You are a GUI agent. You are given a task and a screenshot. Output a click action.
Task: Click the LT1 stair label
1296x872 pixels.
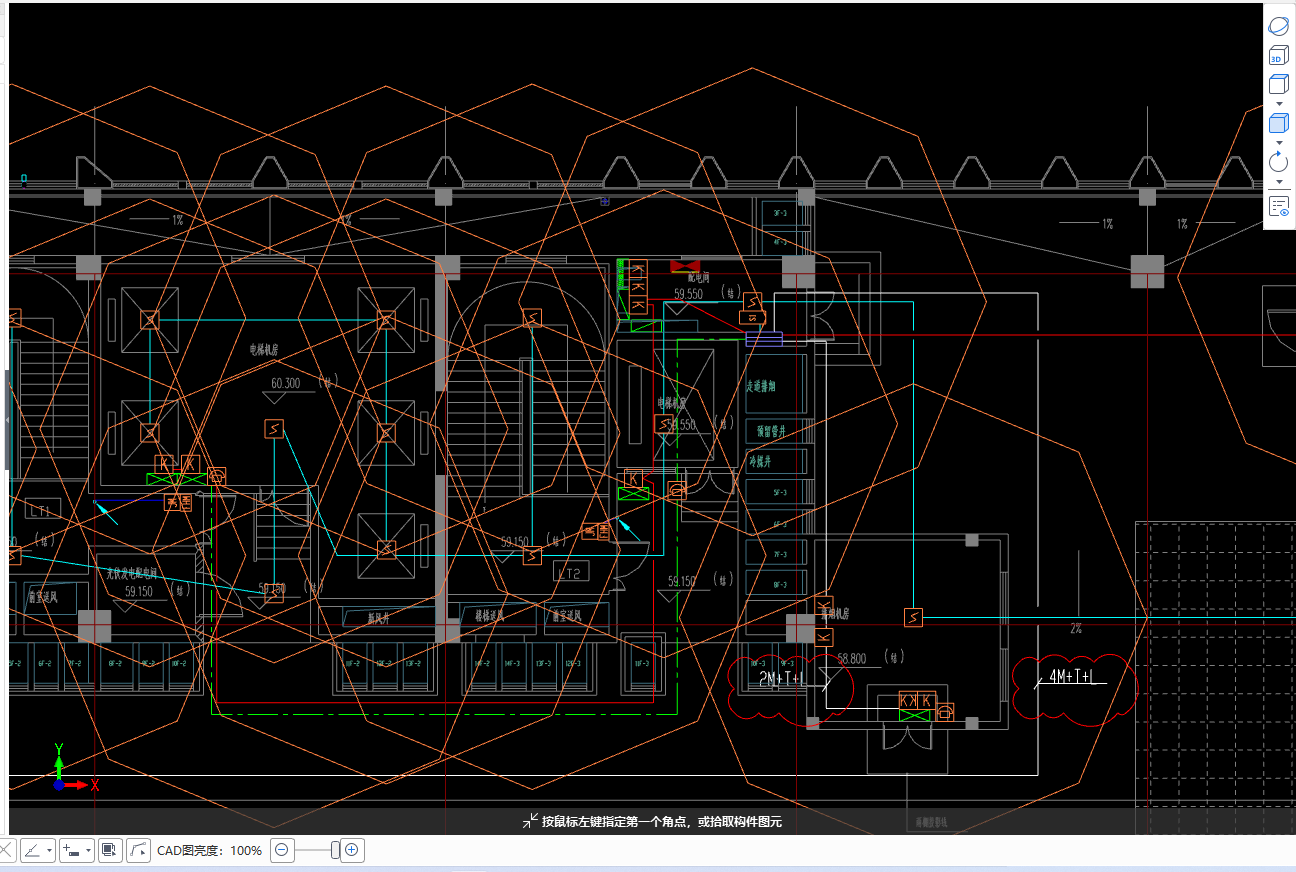(x=40, y=511)
